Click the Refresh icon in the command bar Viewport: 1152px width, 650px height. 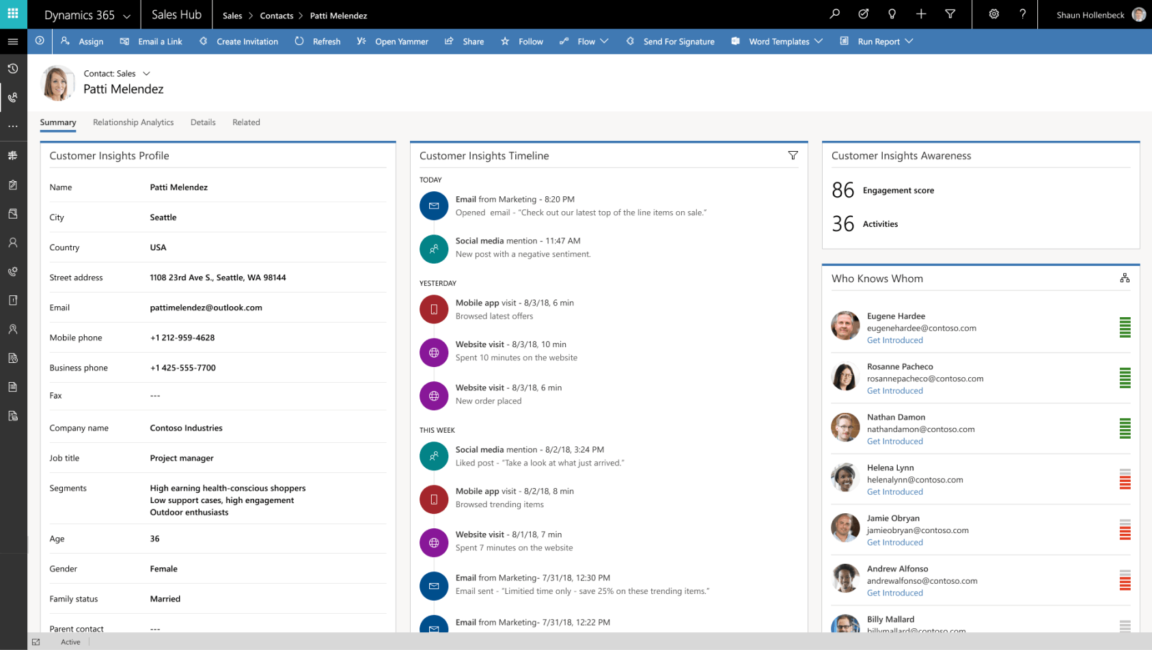[x=300, y=41]
